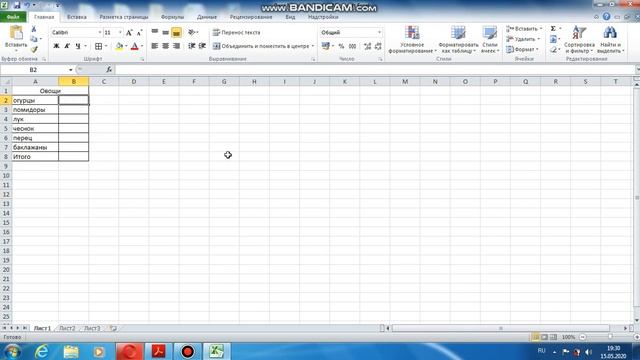The height and width of the screenshot is (360, 640).
Task: Toggle Wrap Text (Перенос текста)
Action: [236, 32]
